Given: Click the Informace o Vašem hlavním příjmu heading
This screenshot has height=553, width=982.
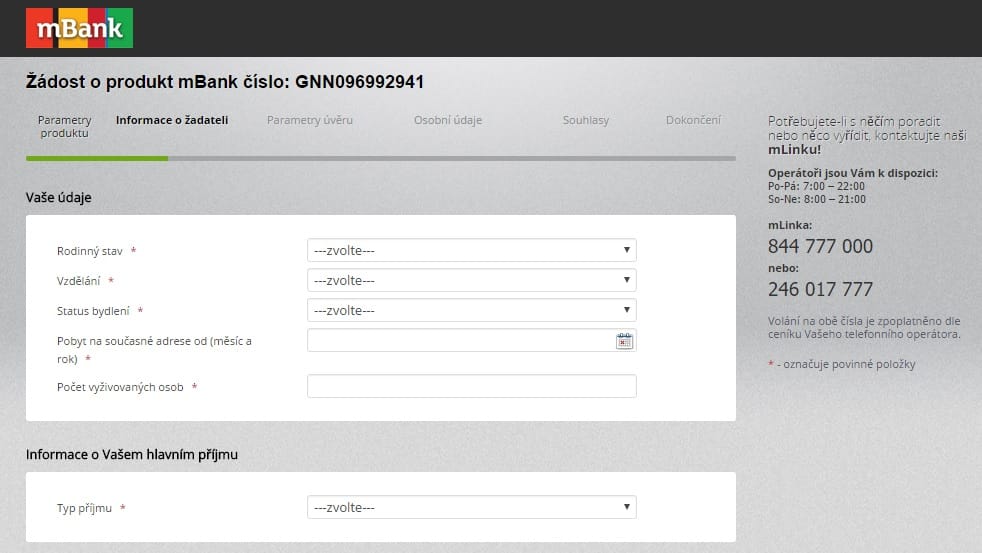Looking at the screenshot, I should click(x=132, y=455).
